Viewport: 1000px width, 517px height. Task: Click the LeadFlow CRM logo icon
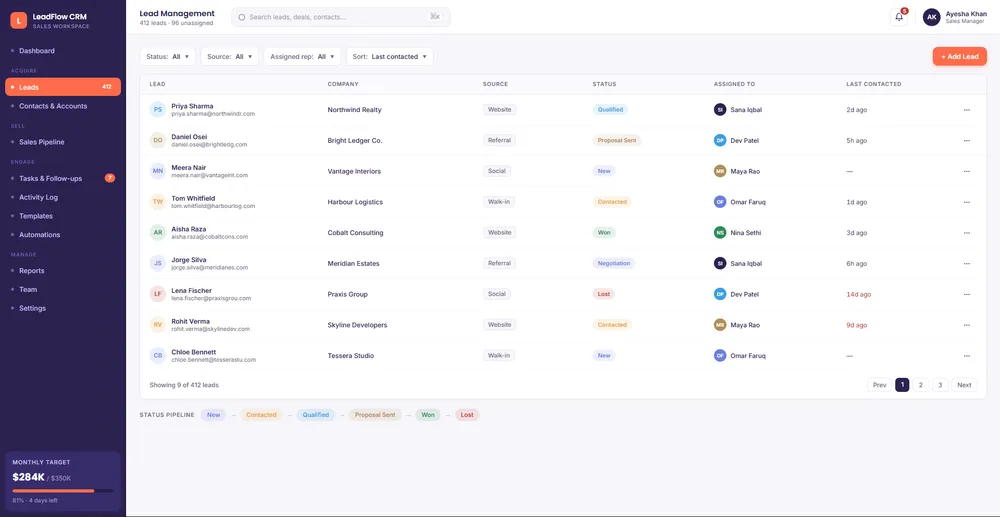pos(18,20)
